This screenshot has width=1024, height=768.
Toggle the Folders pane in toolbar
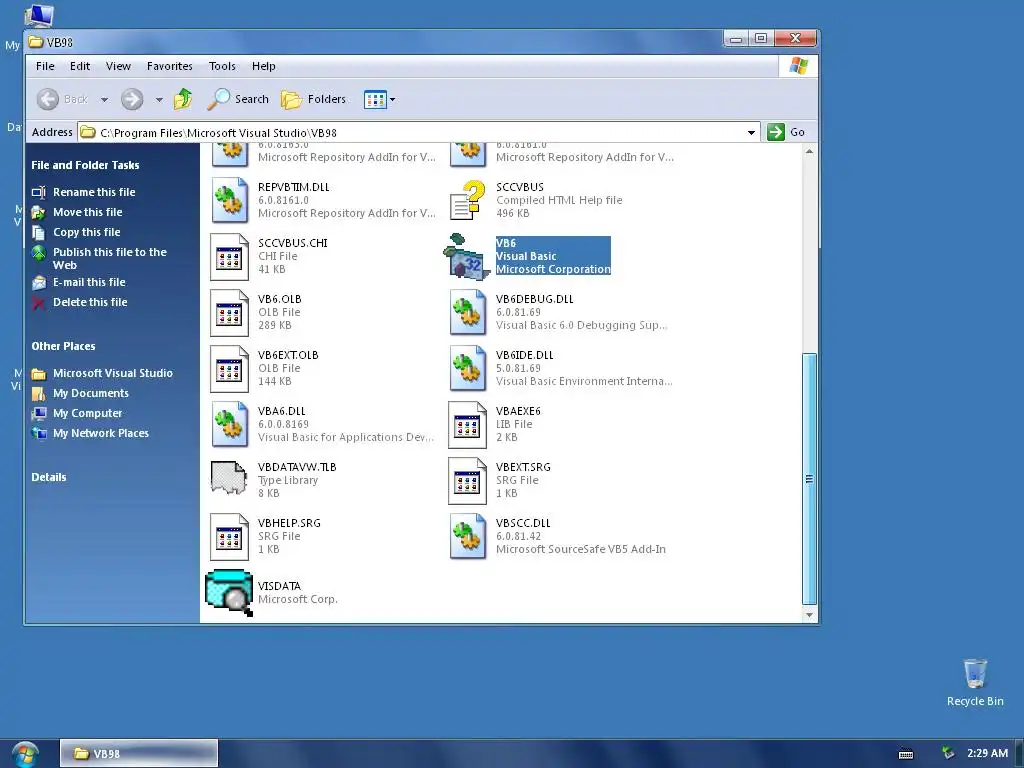point(313,99)
